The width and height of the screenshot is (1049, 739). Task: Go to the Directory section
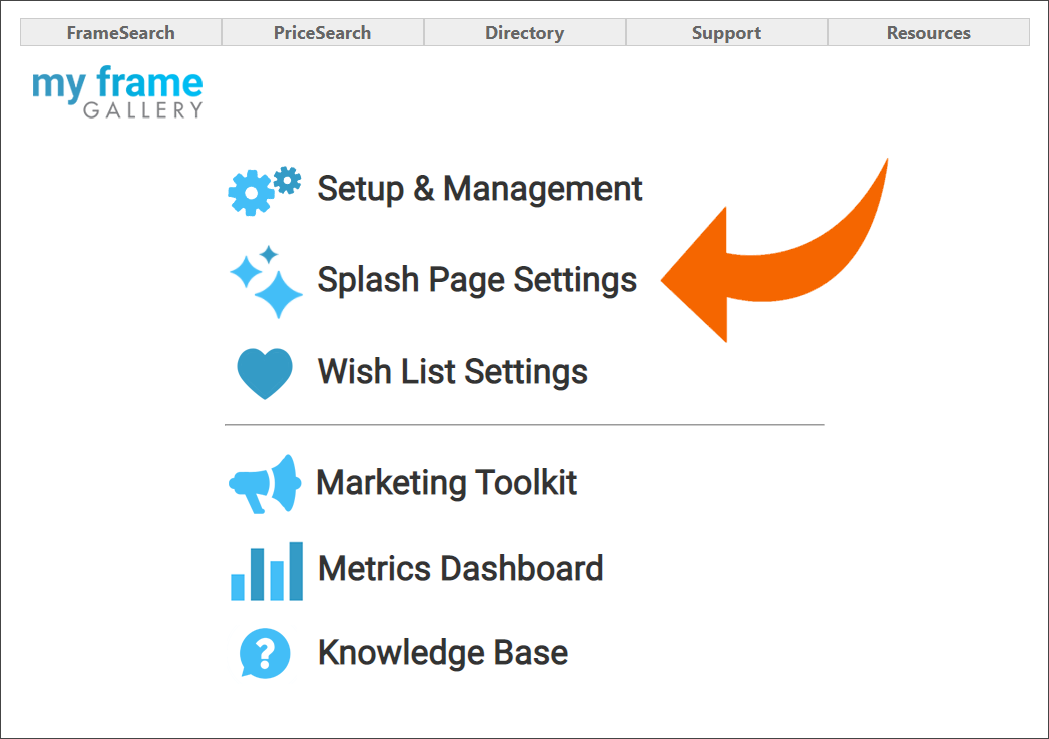click(524, 32)
